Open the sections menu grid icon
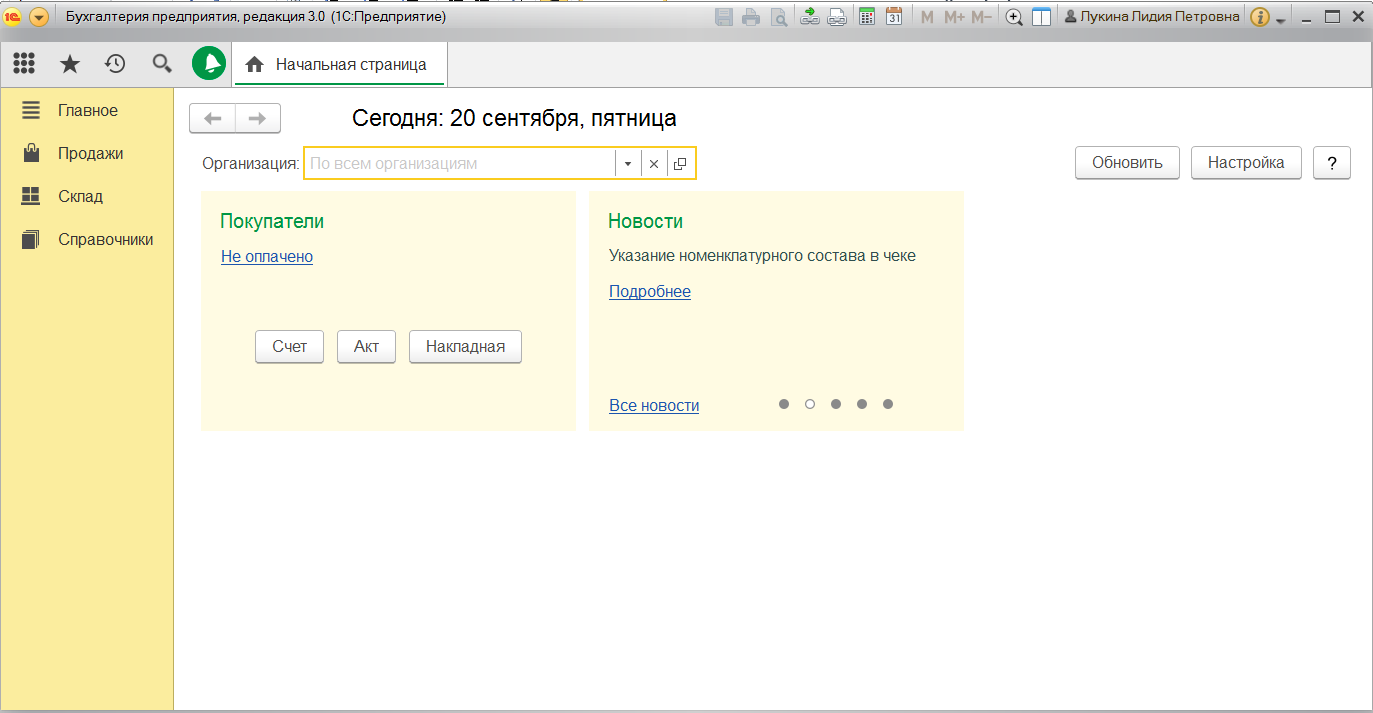The width and height of the screenshot is (1373, 713). (24, 64)
